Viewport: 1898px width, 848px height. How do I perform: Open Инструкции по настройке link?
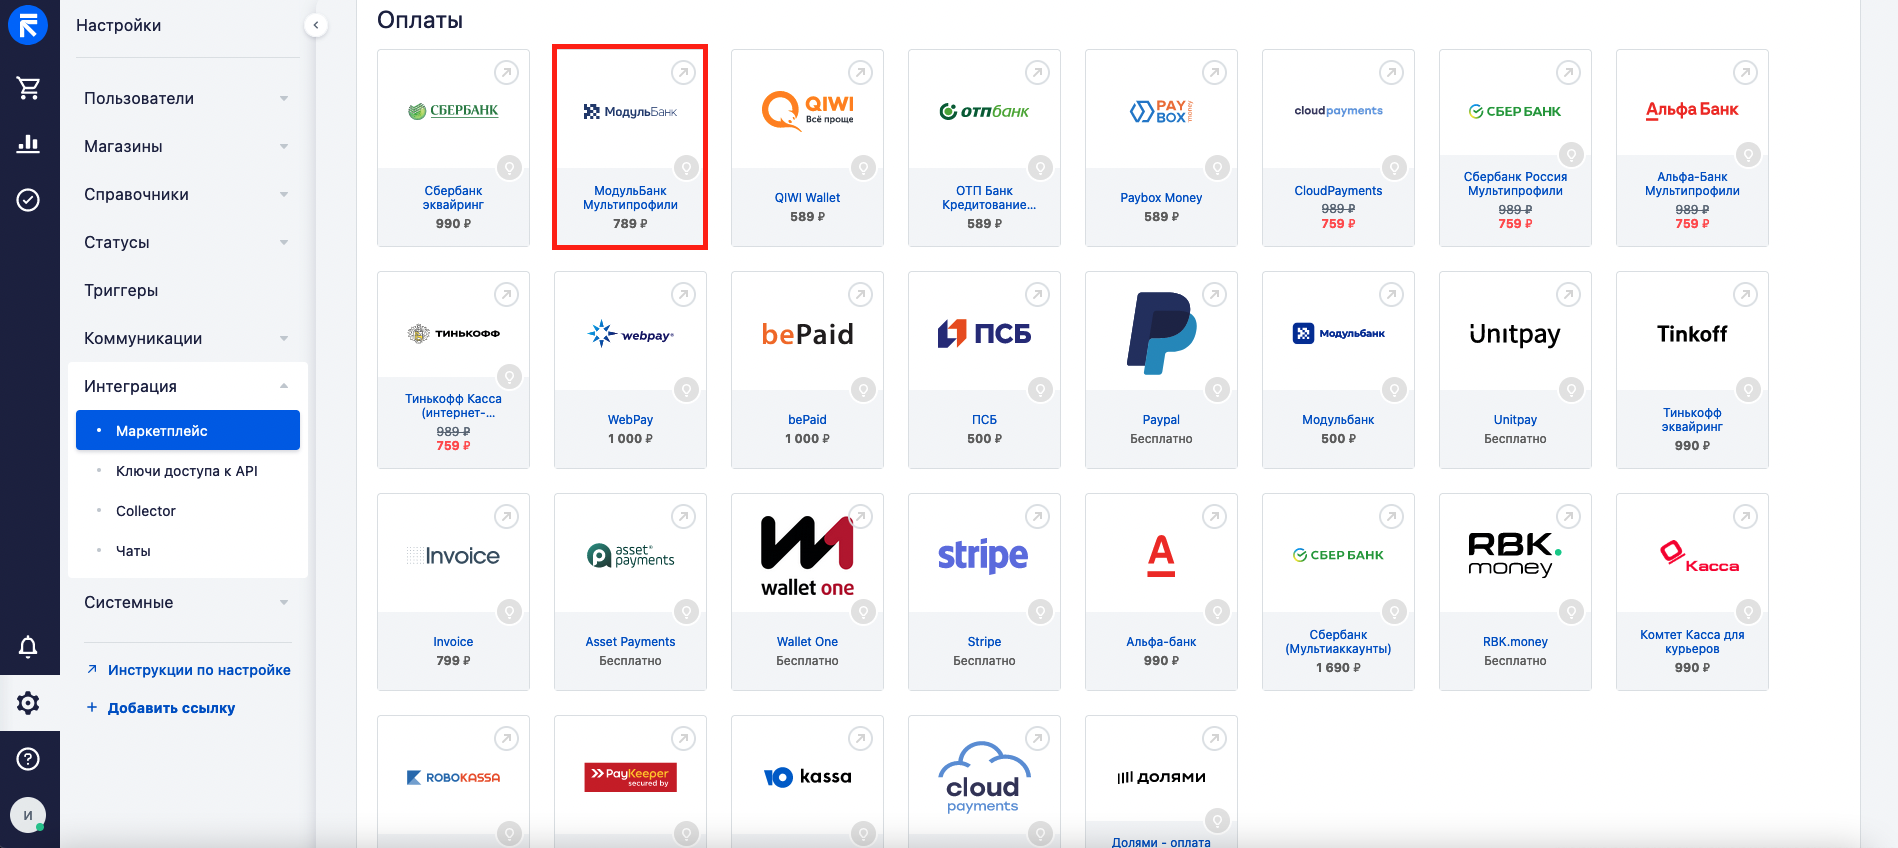[199, 670]
